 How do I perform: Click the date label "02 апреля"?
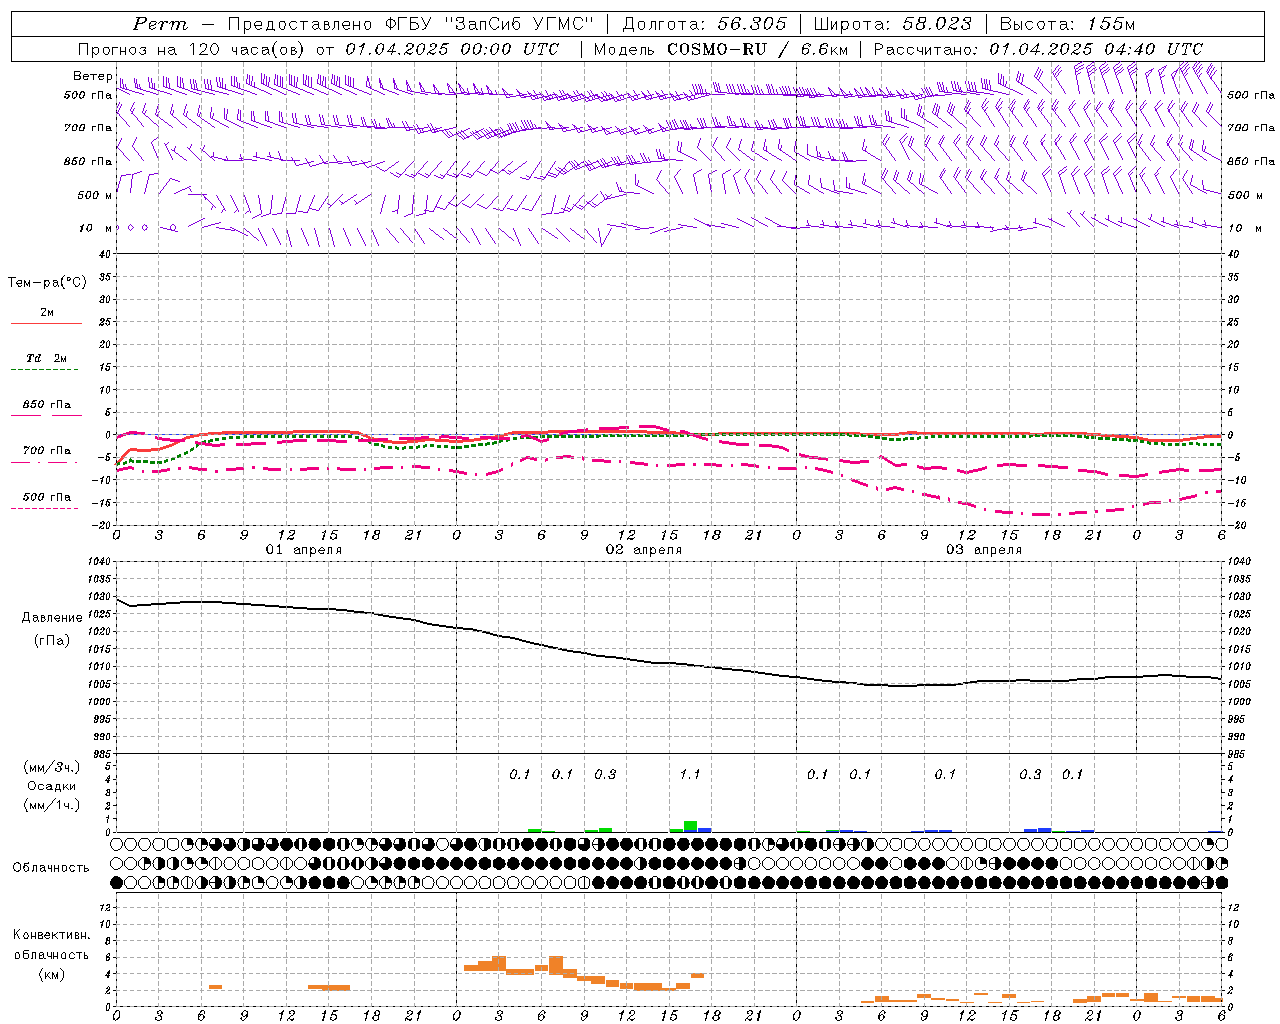644,550
